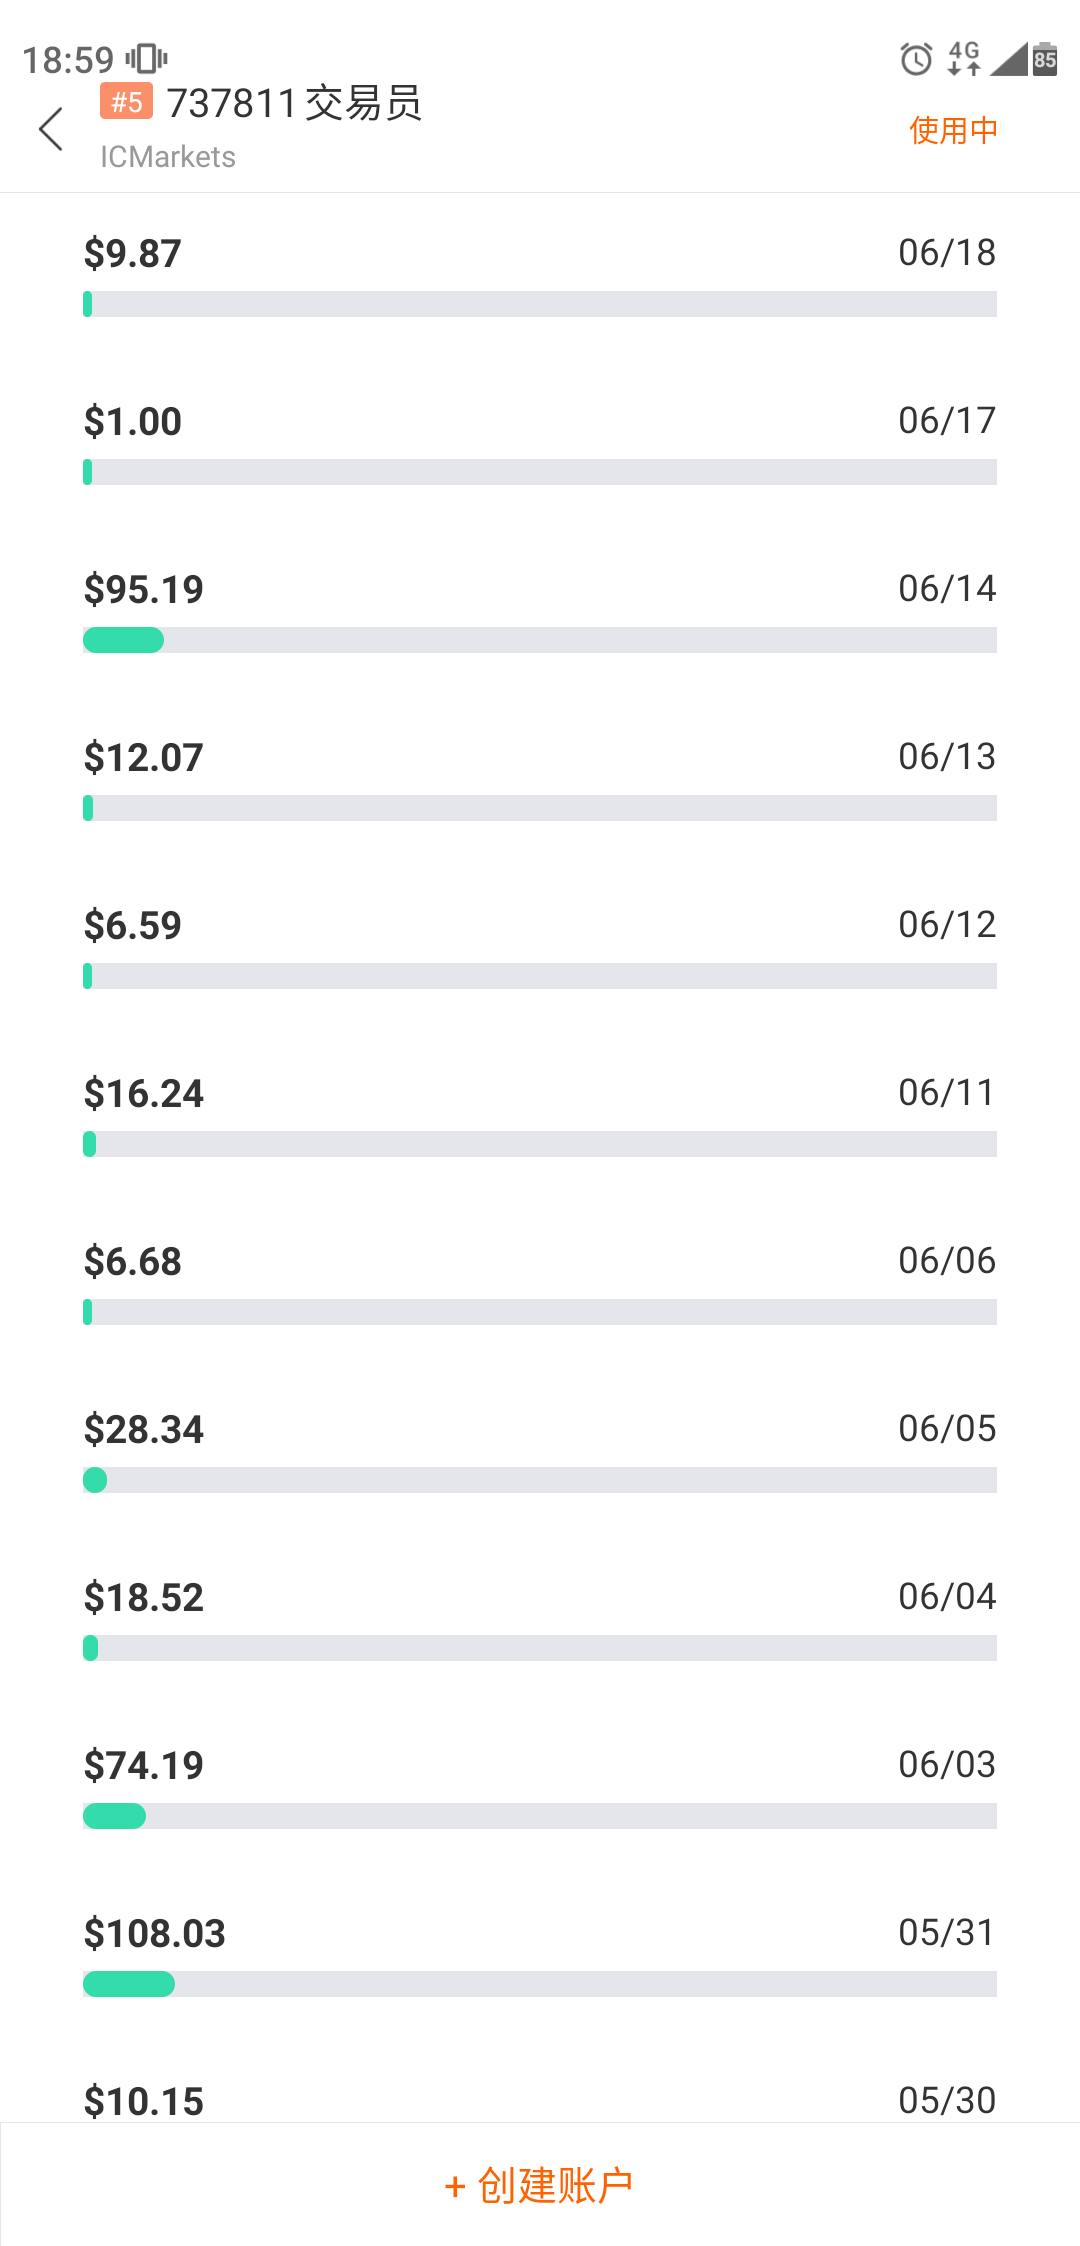Tap the ICMarkets broker name

click(x=168, y=157)
